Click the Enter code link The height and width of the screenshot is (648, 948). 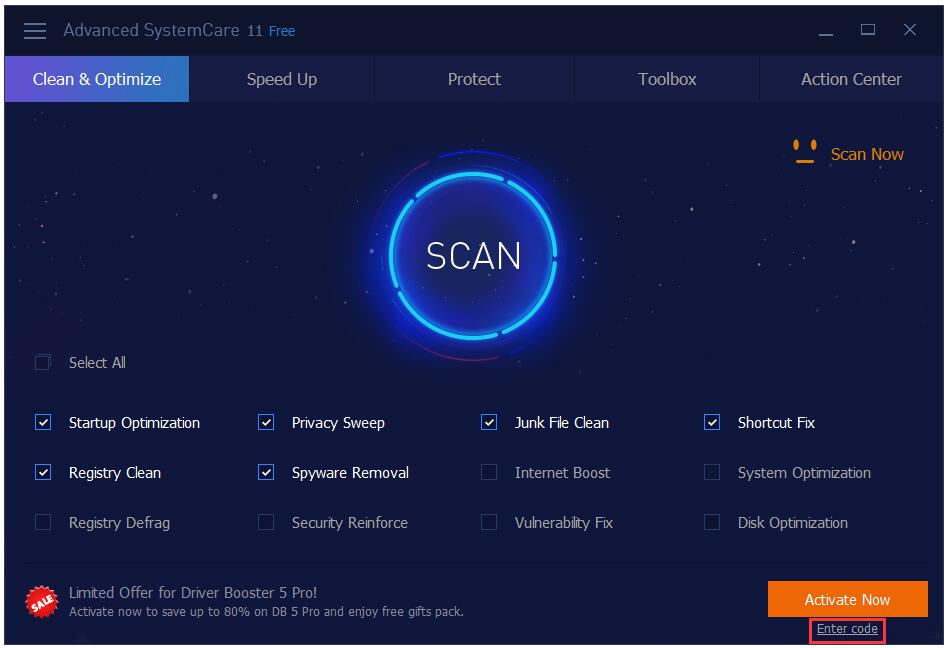tap(847, 629)
